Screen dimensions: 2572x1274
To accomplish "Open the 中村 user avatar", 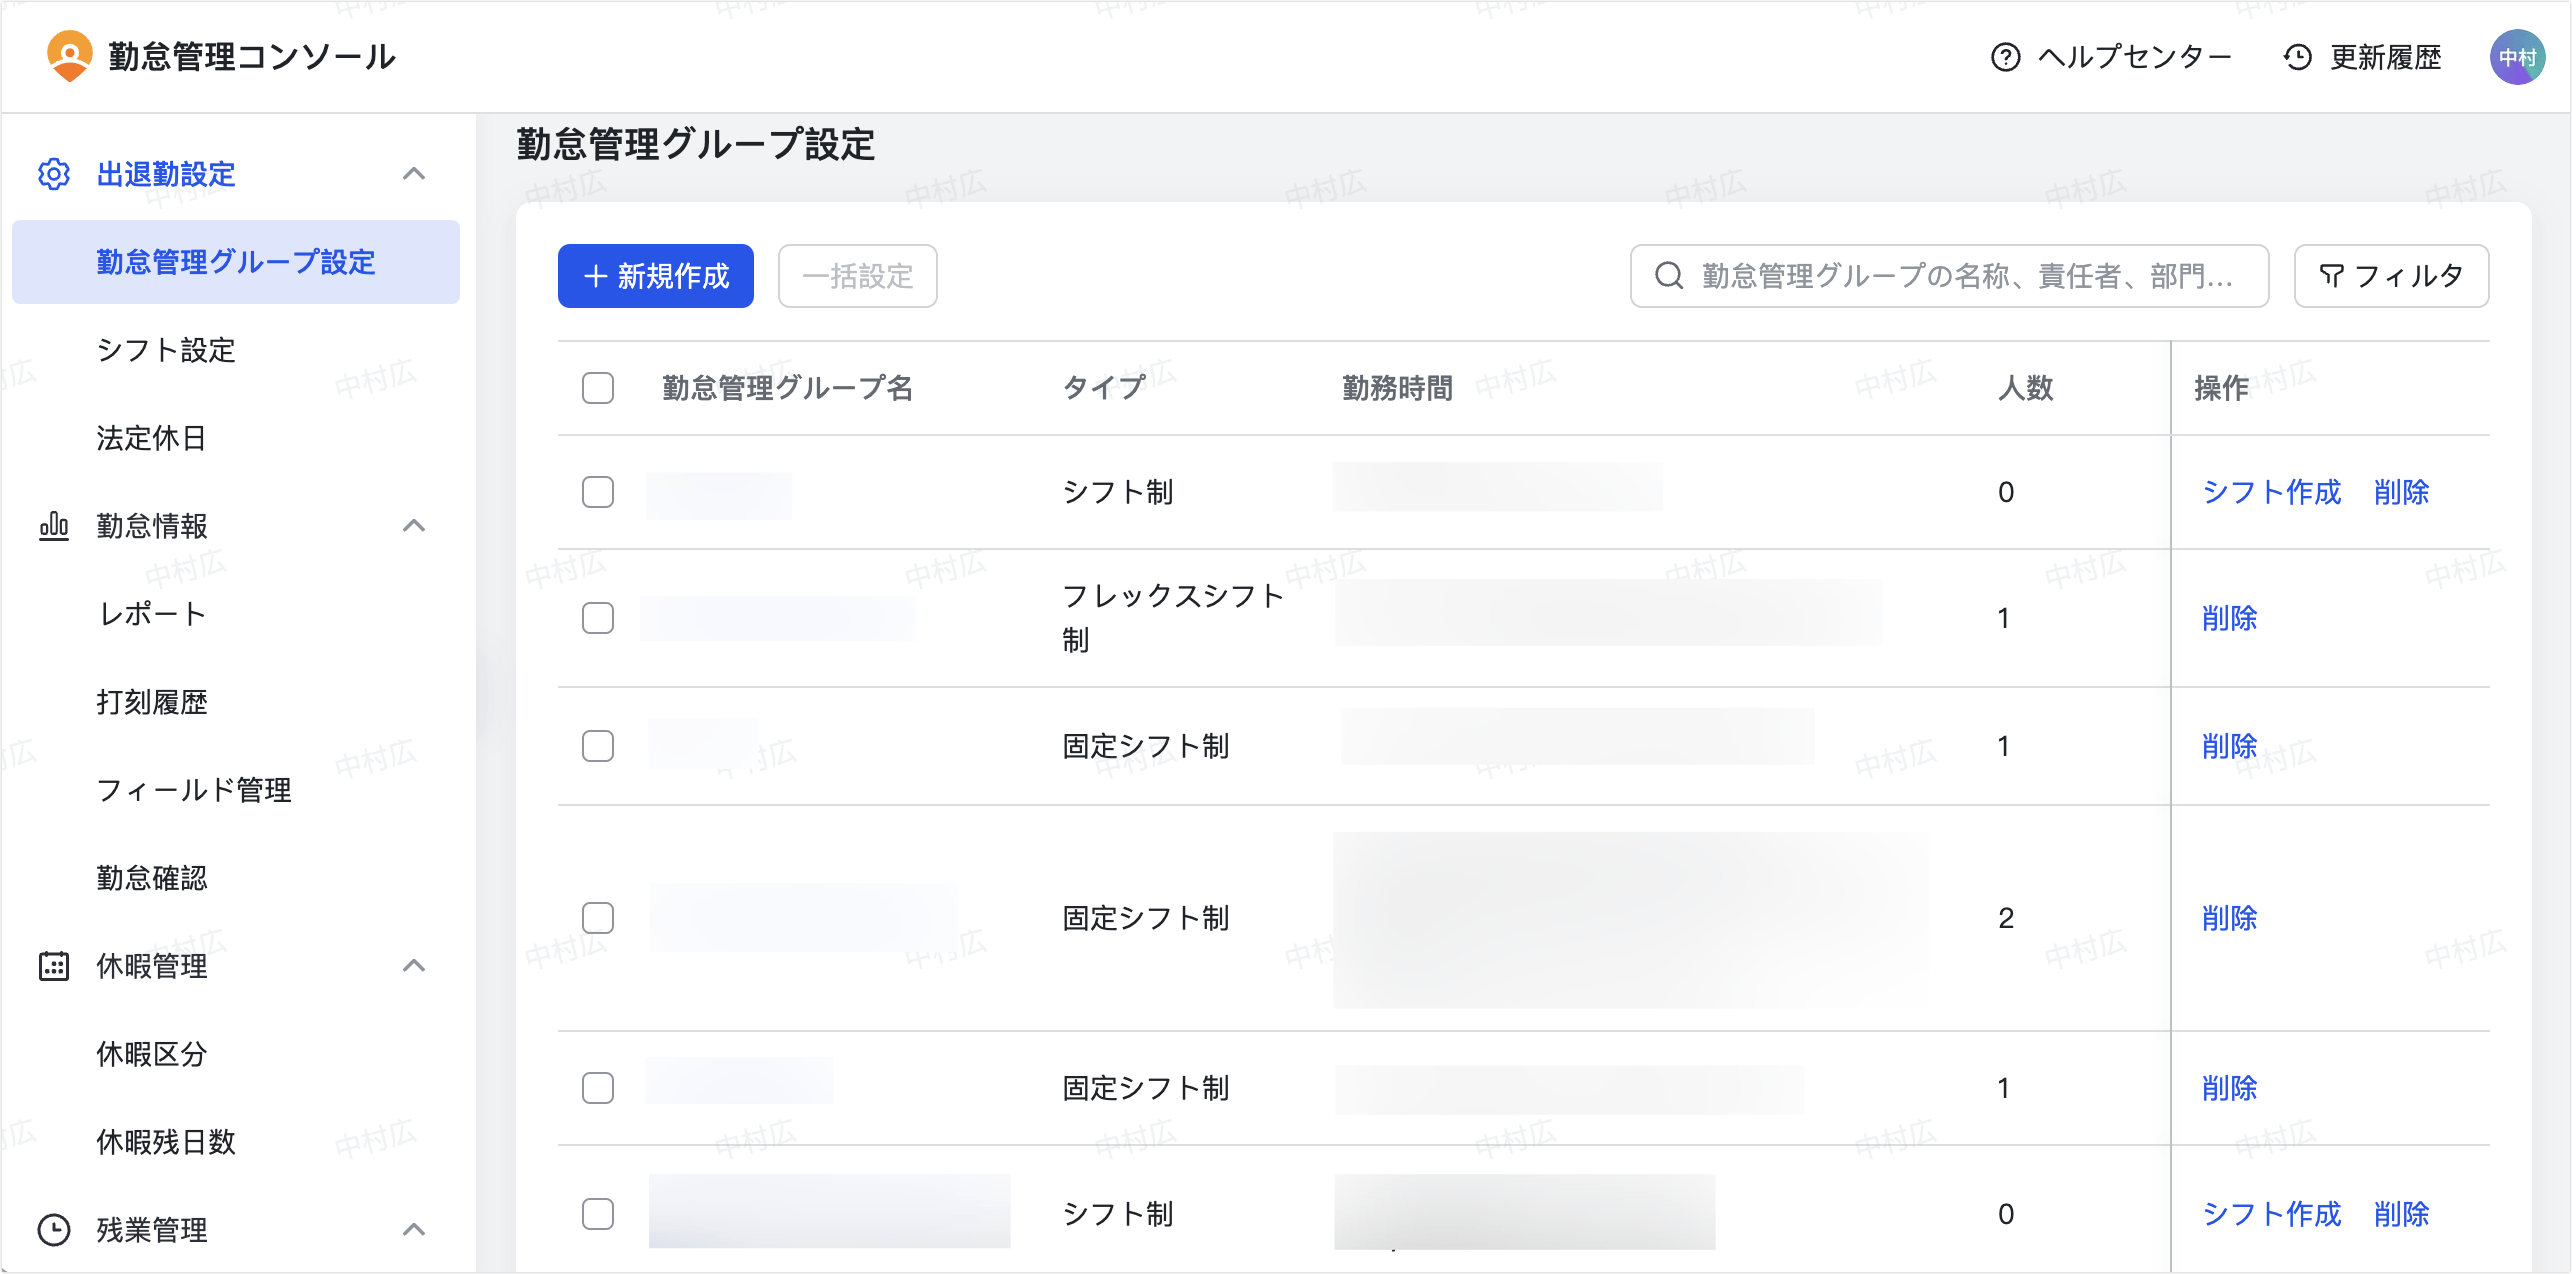I will pyautogui.click(x=2516, y=57).
